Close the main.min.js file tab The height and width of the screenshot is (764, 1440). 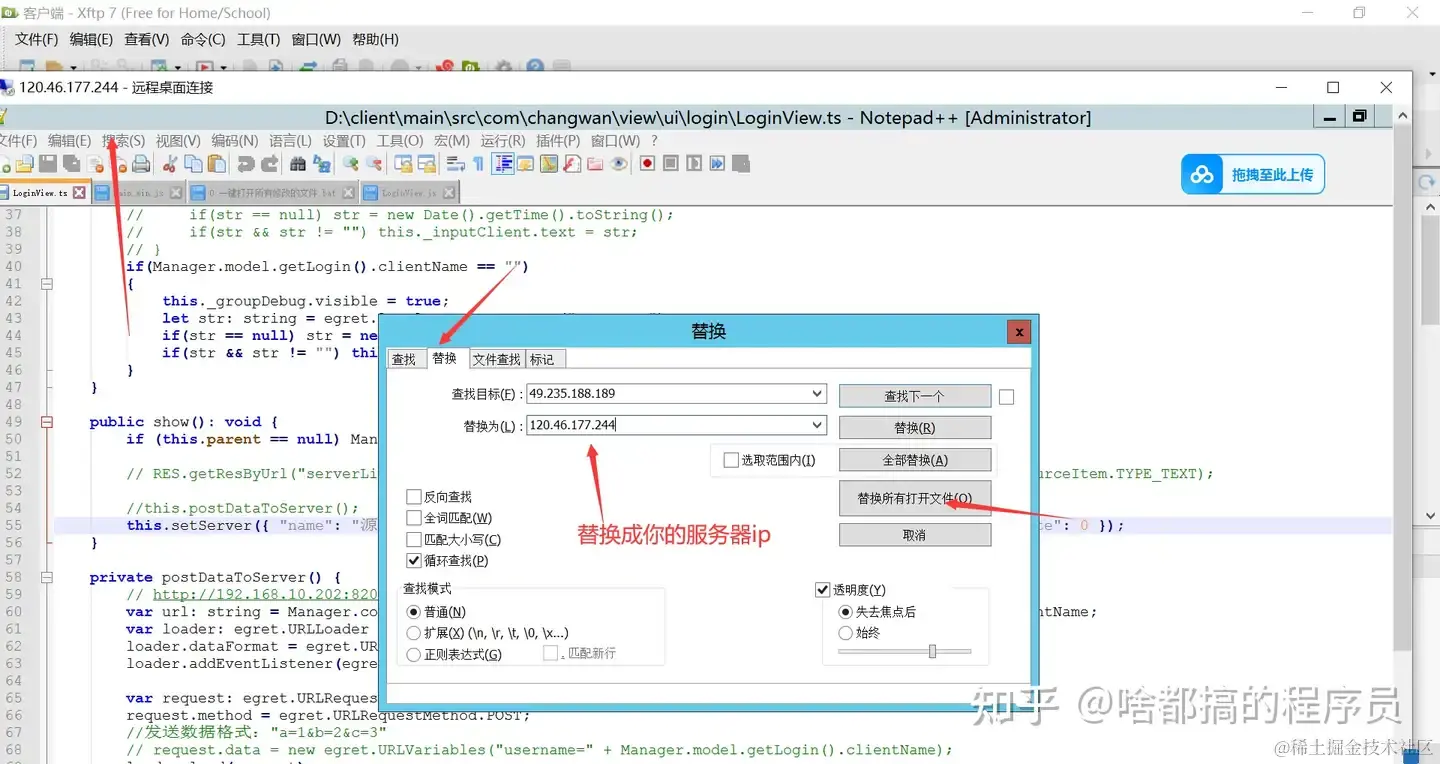pos(176,193)
